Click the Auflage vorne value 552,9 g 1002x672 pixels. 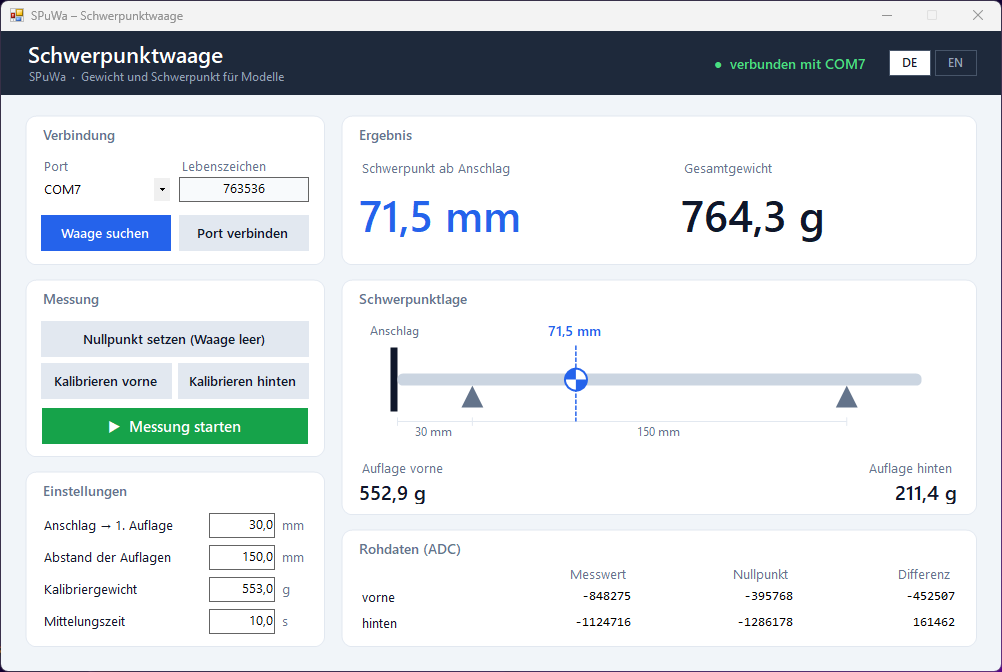[x=392, y=493]
